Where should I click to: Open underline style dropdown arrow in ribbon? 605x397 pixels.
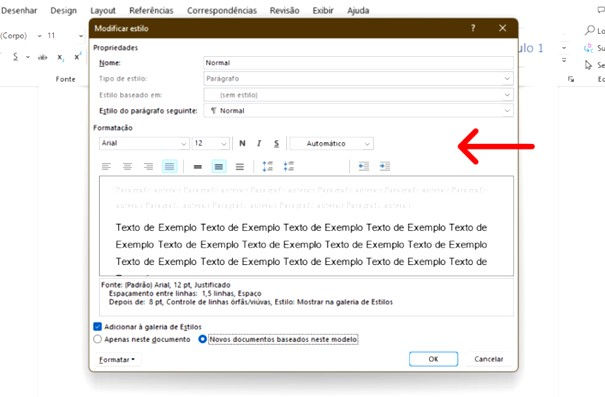coord(28,57)
